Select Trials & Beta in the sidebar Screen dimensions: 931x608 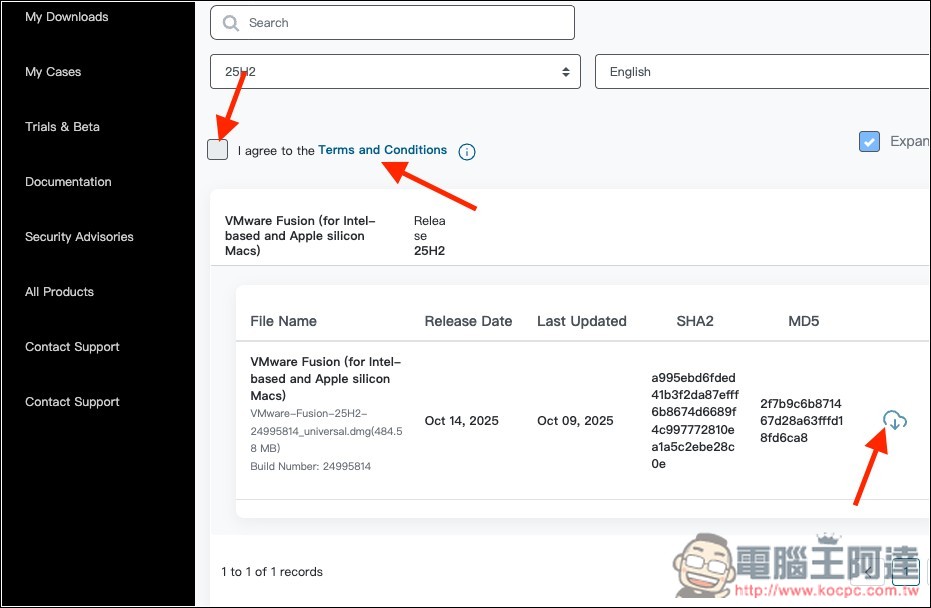coord(62,127)
